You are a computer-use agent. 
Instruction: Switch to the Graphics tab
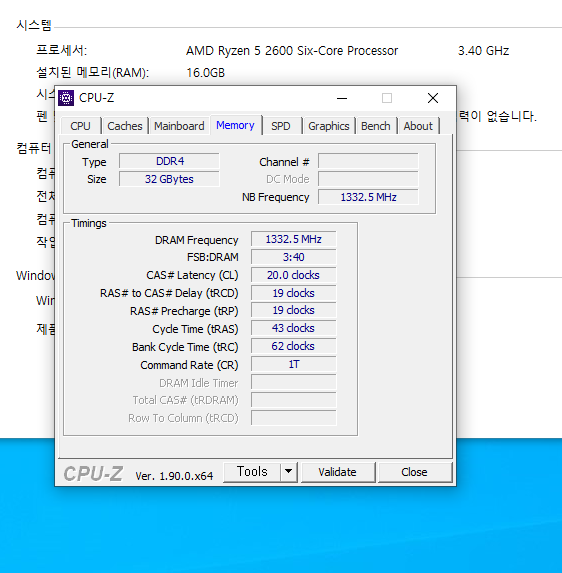329,126
